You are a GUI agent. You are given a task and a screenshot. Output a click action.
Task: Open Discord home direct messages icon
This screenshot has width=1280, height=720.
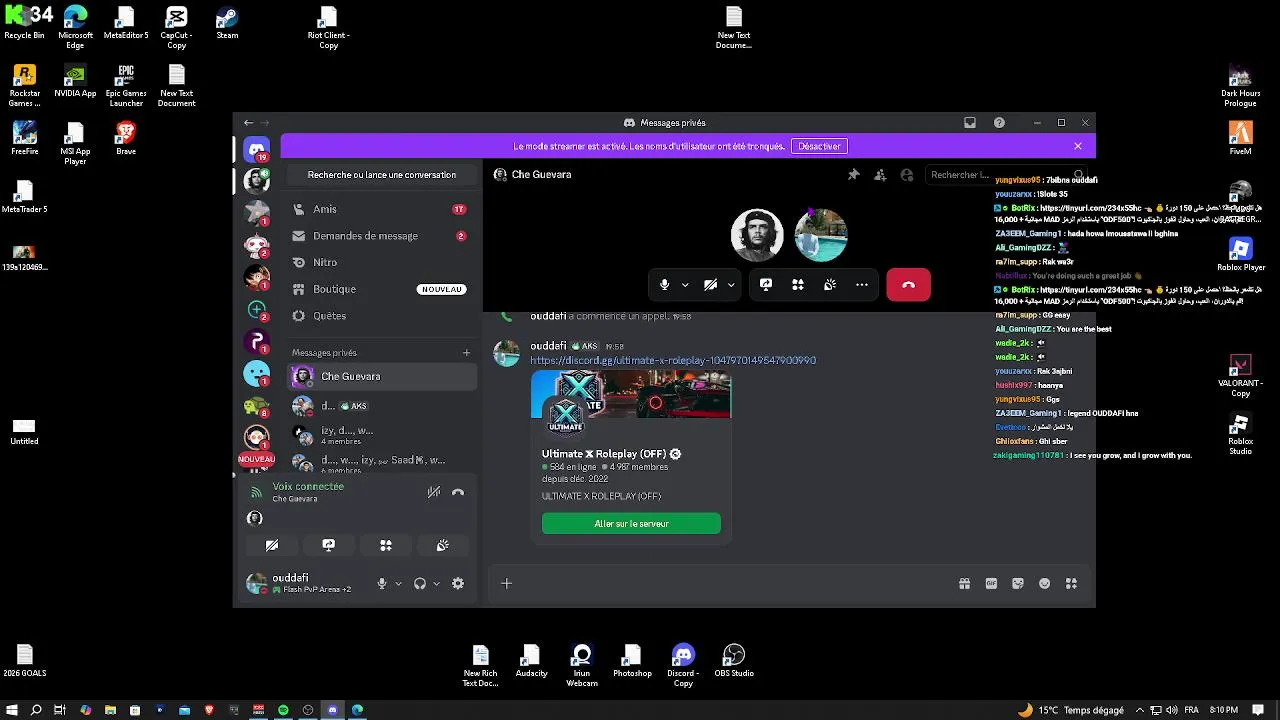point(257,149)
